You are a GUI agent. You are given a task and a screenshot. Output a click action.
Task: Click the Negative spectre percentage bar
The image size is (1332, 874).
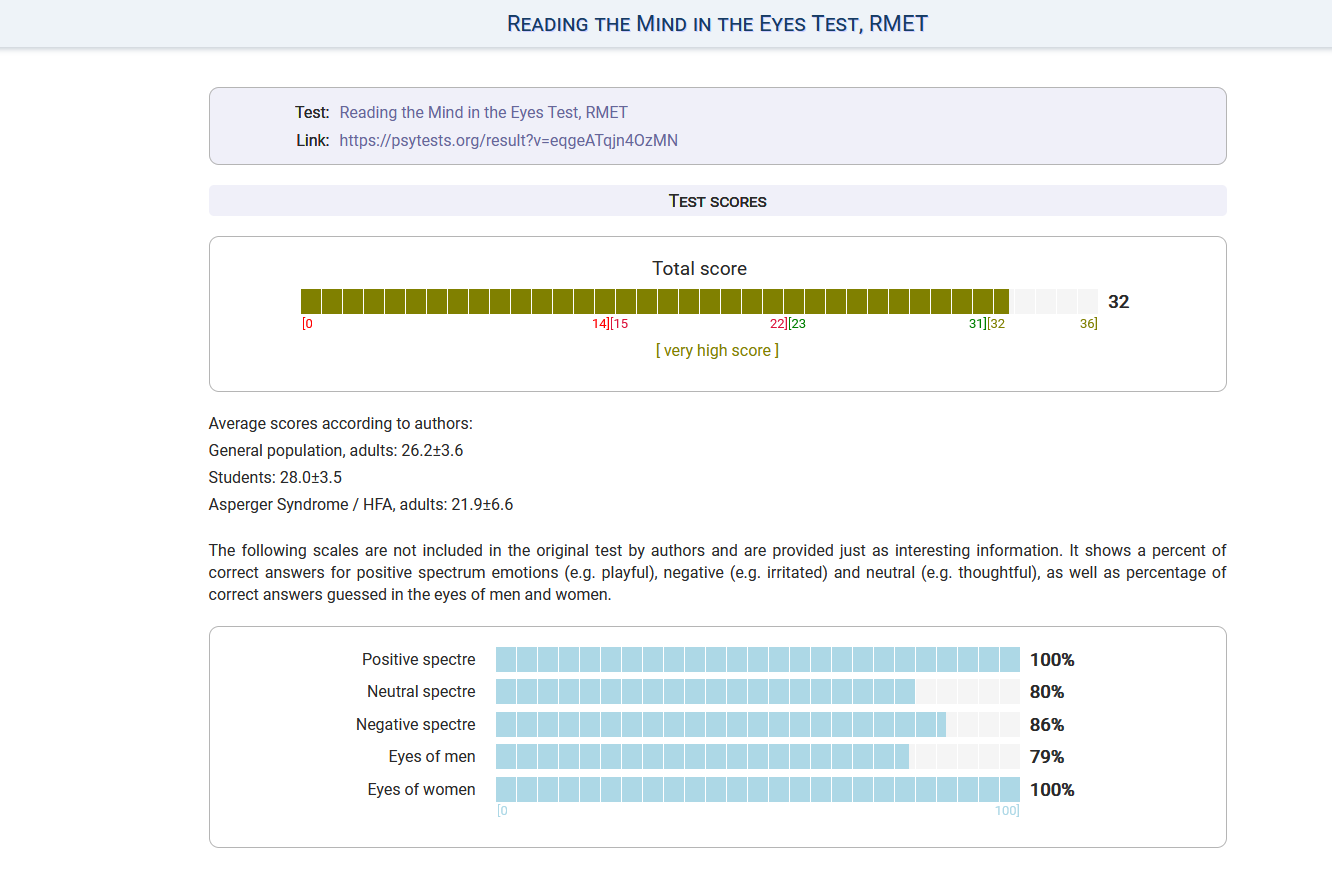tap(758, 724)
